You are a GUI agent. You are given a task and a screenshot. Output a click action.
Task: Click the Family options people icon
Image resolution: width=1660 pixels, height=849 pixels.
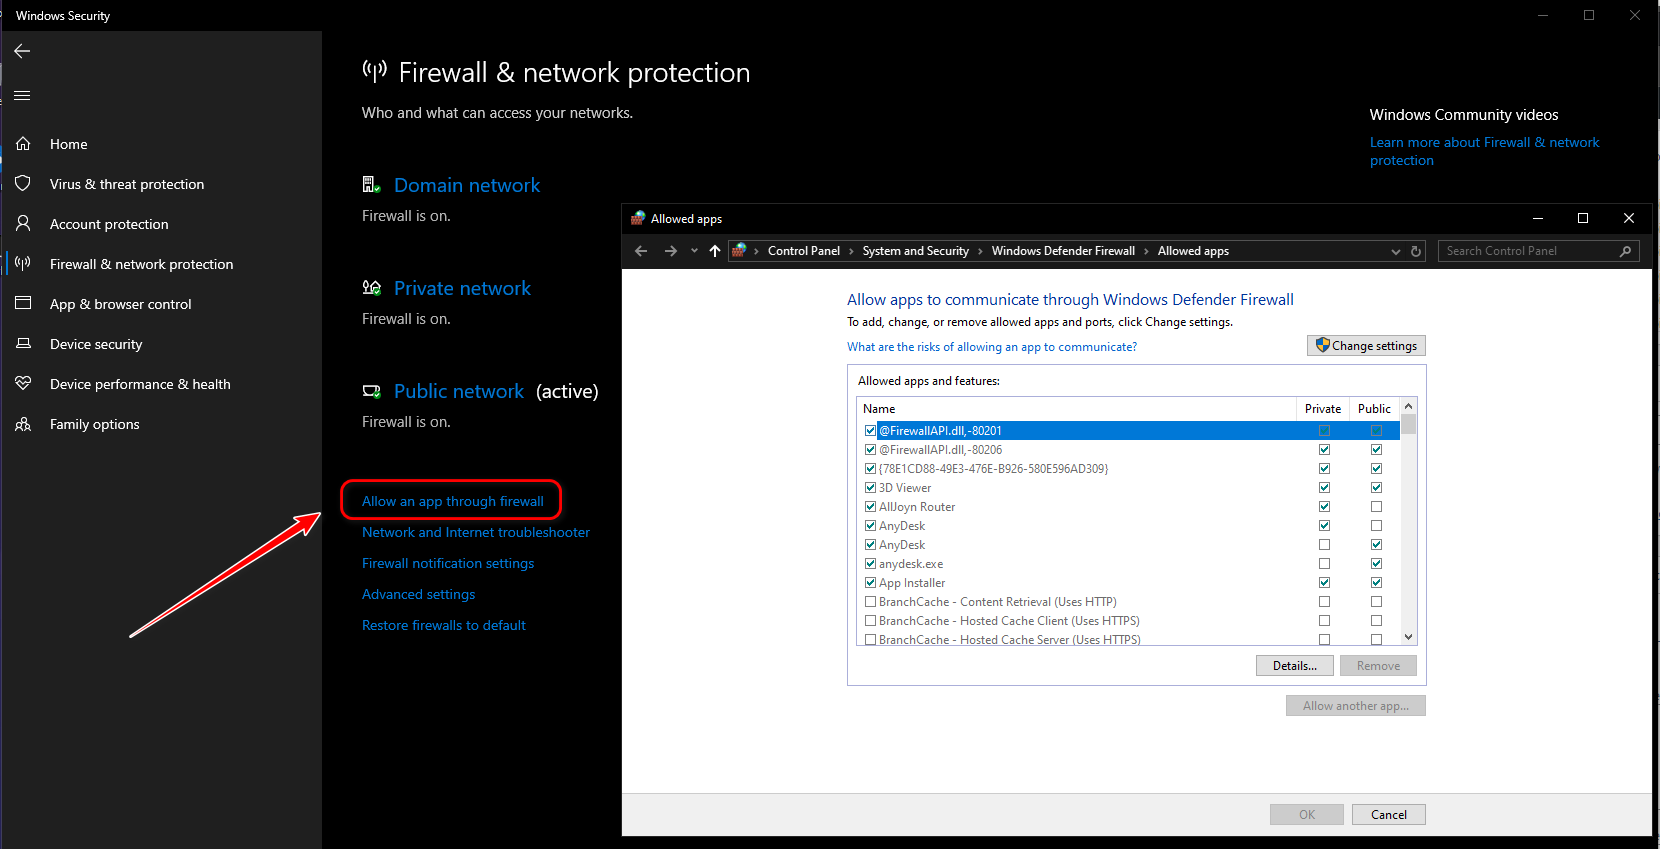click(x=23, y=424)
